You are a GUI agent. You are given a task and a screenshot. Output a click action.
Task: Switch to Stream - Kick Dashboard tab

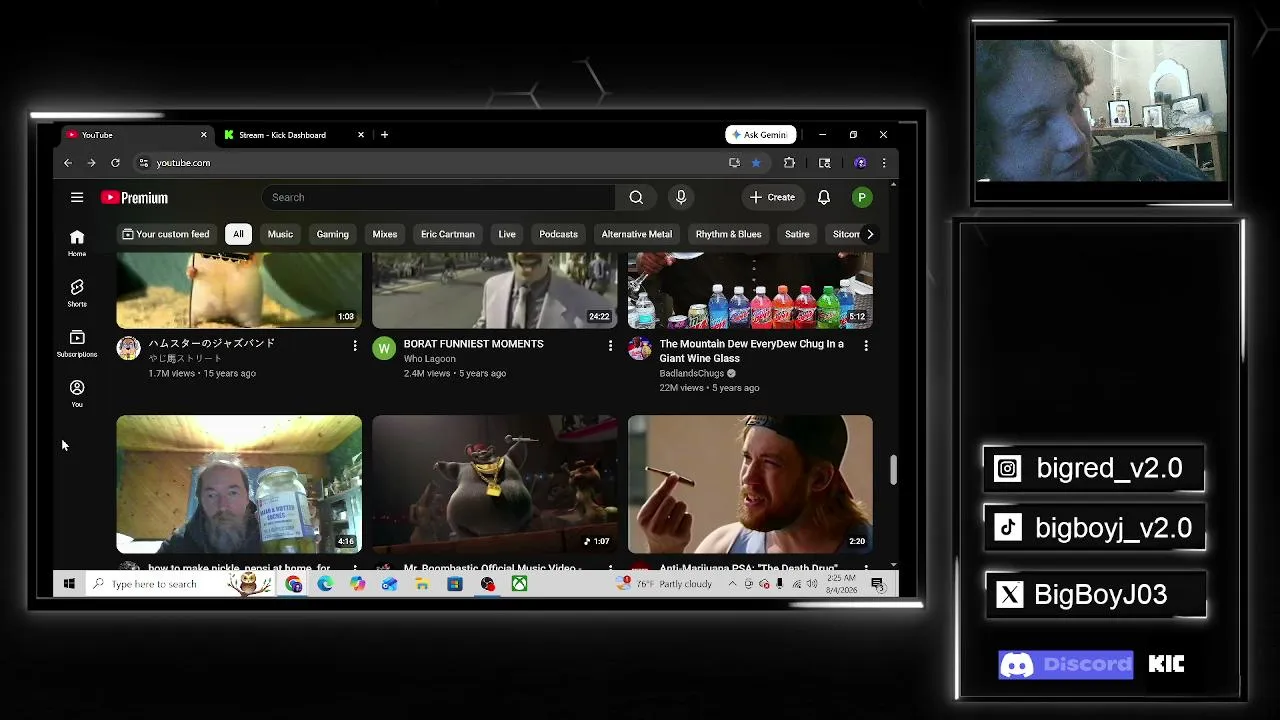point(294,135)
